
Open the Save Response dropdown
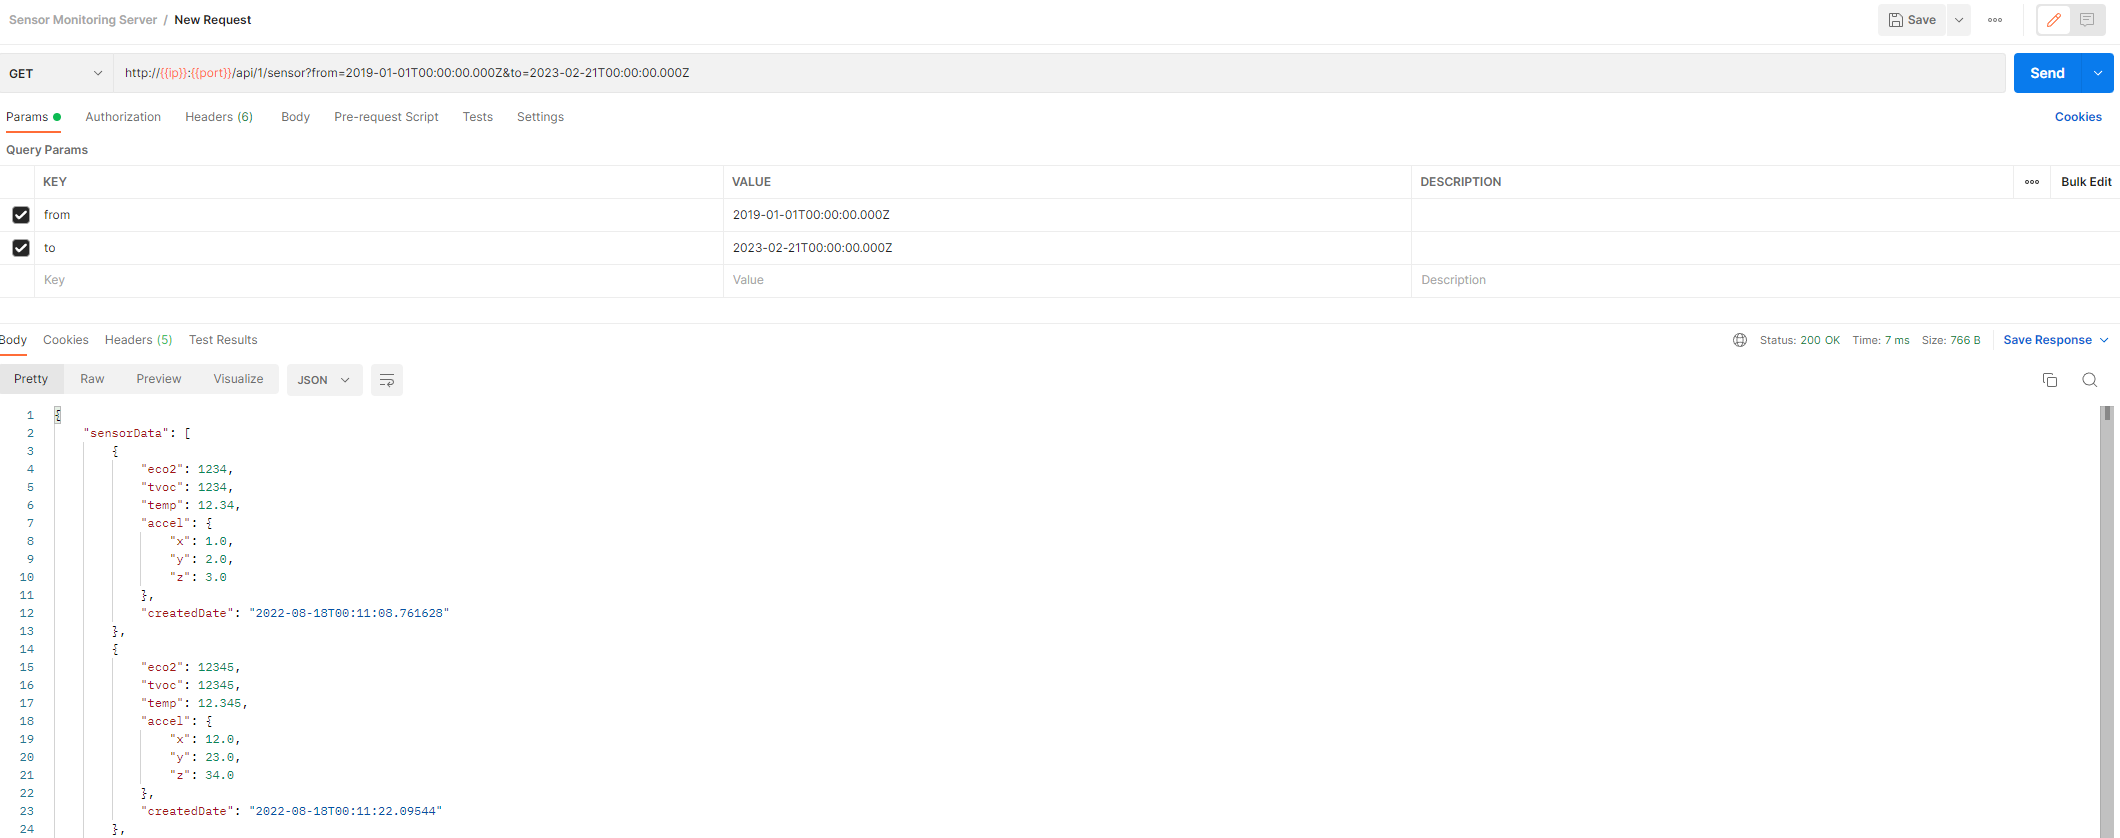point(2056,340)
